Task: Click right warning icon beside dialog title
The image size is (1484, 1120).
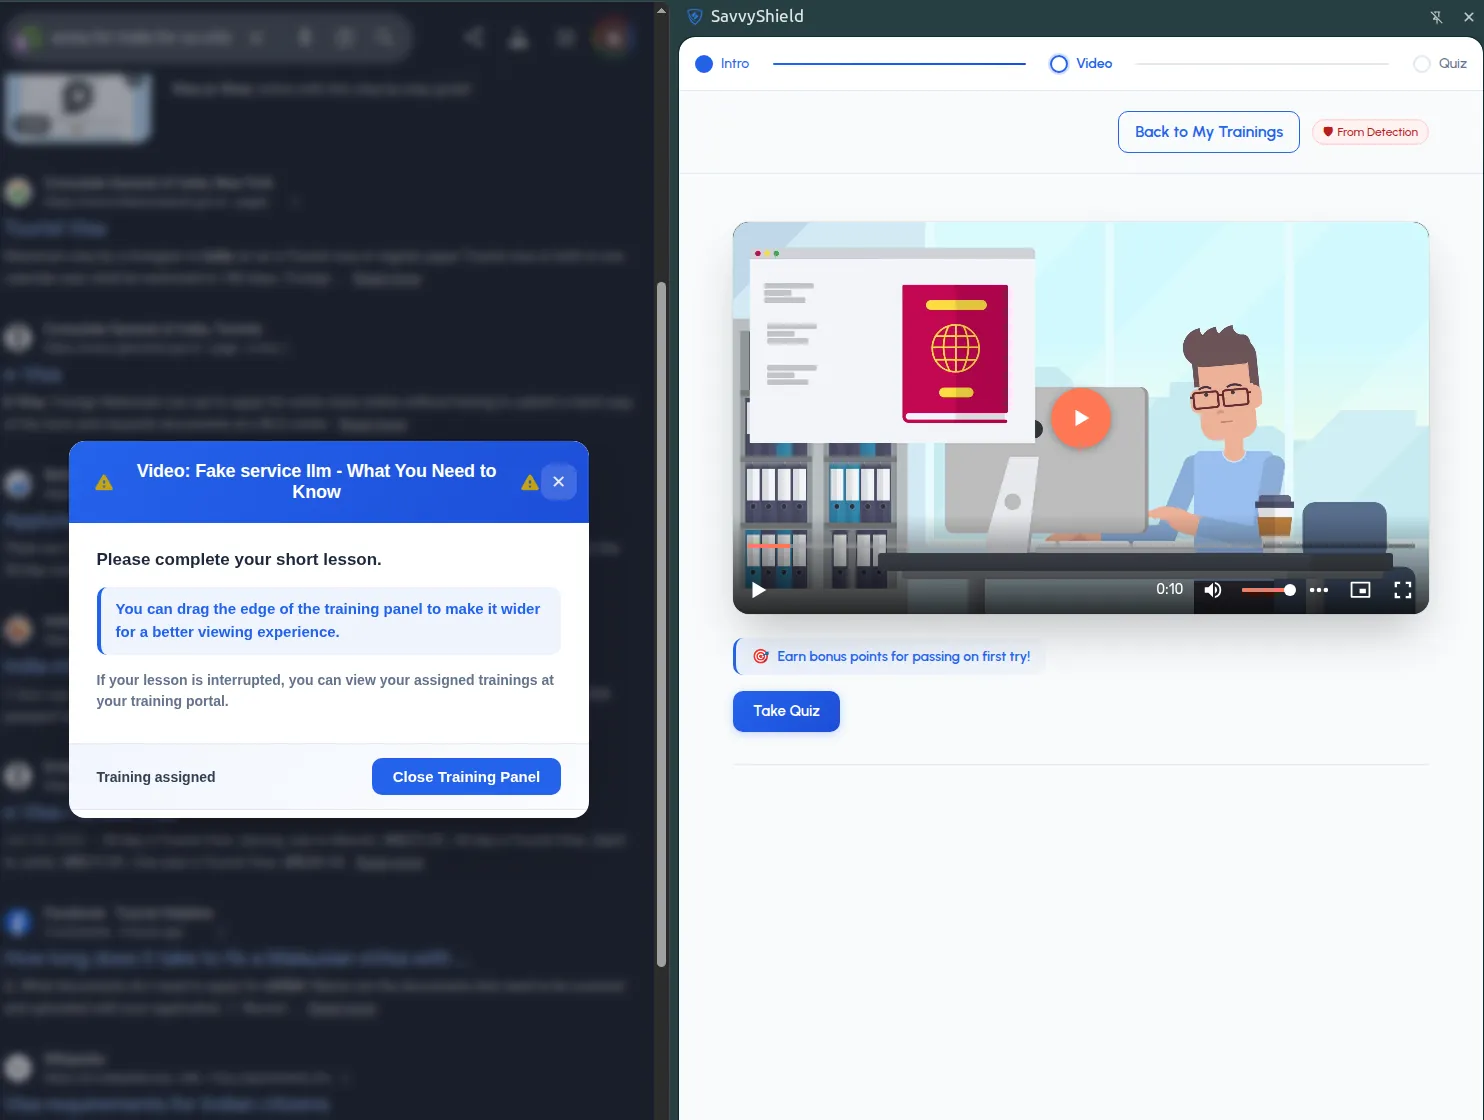Action: [530, 483]
